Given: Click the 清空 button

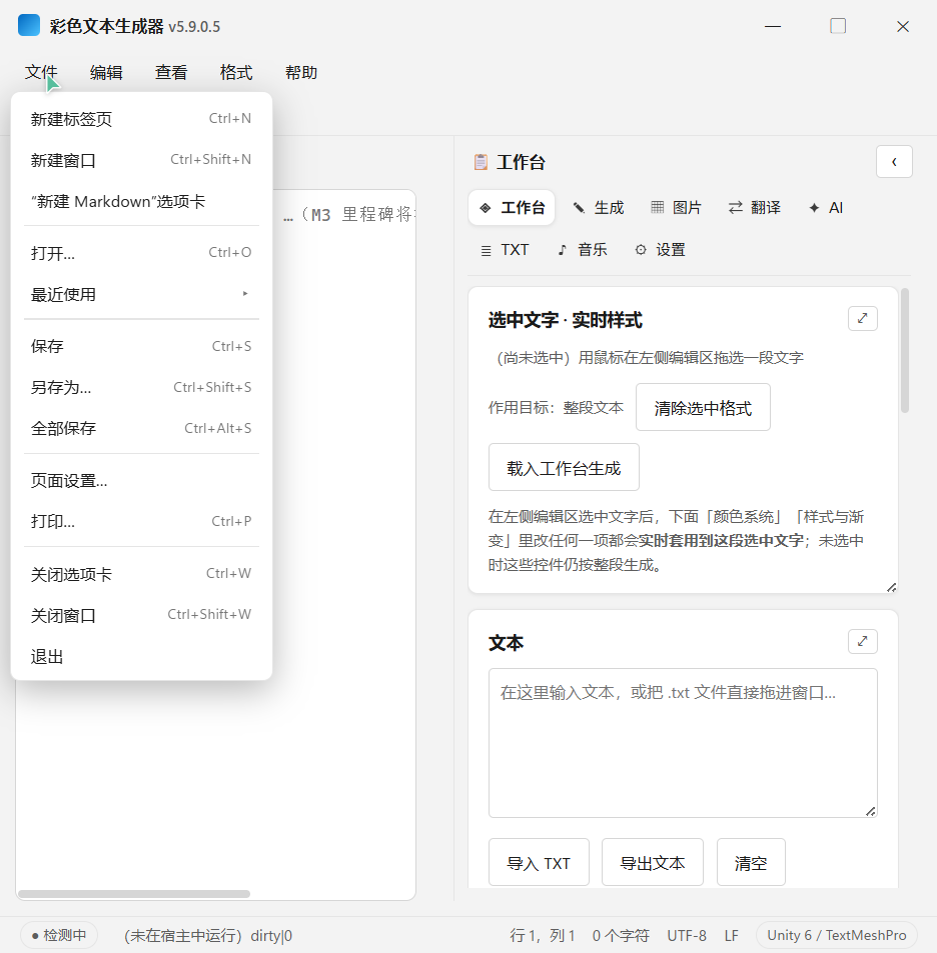Looking at the screenshot, I should click(751, 862).
